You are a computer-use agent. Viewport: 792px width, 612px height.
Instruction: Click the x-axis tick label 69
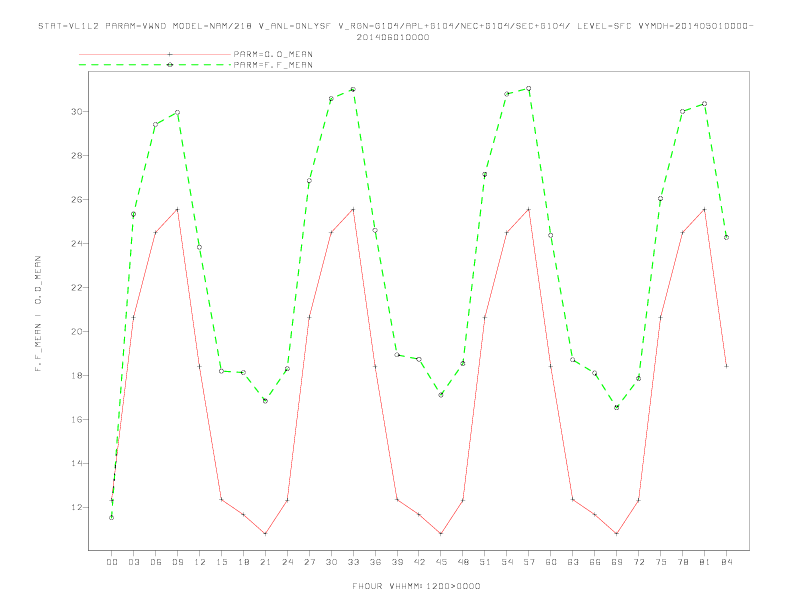click(617, 562)
